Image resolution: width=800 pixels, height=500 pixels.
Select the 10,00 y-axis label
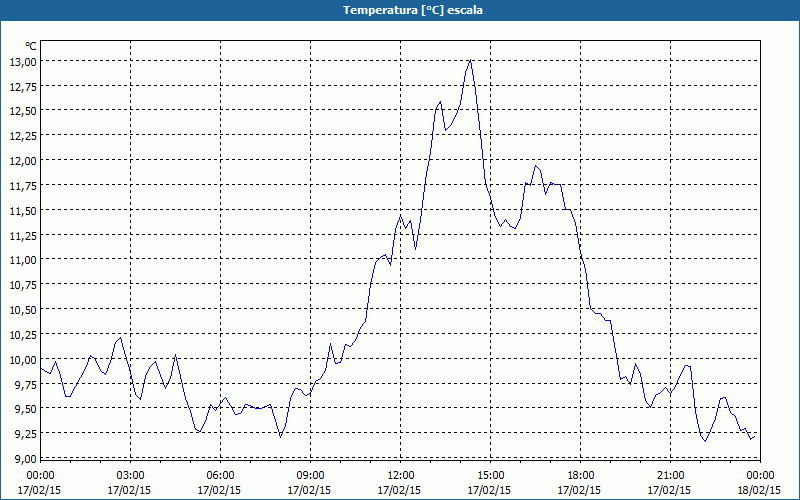pyautogui.click(x=22, y=360)
